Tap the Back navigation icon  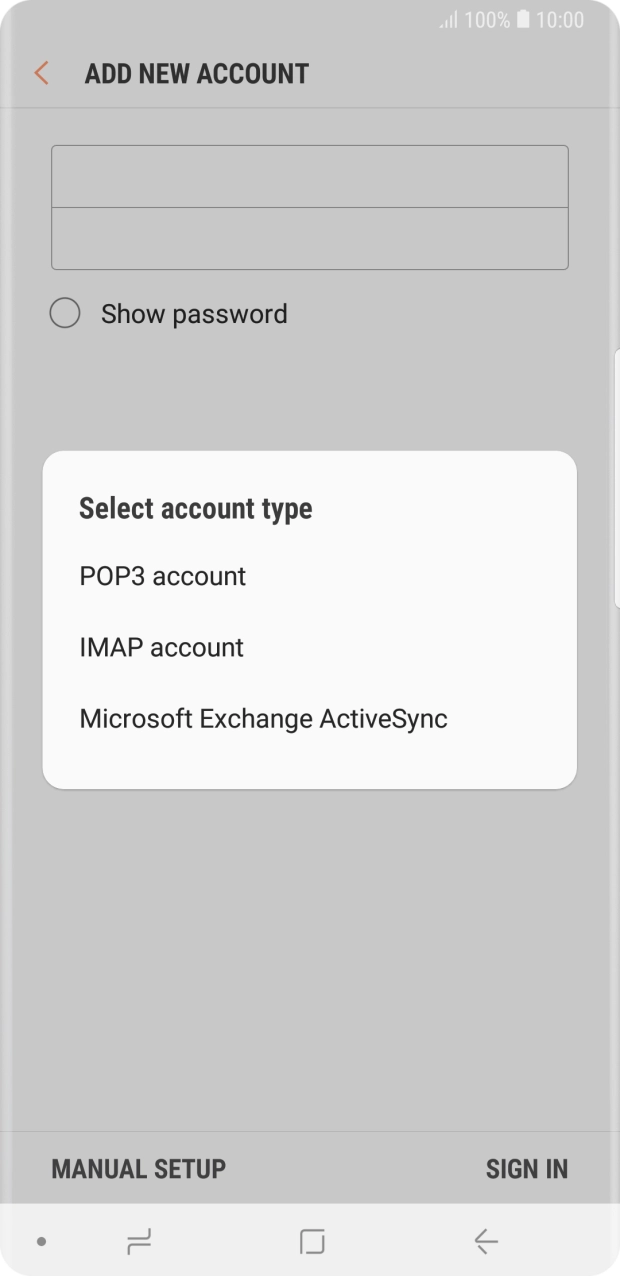(484, 1240)
